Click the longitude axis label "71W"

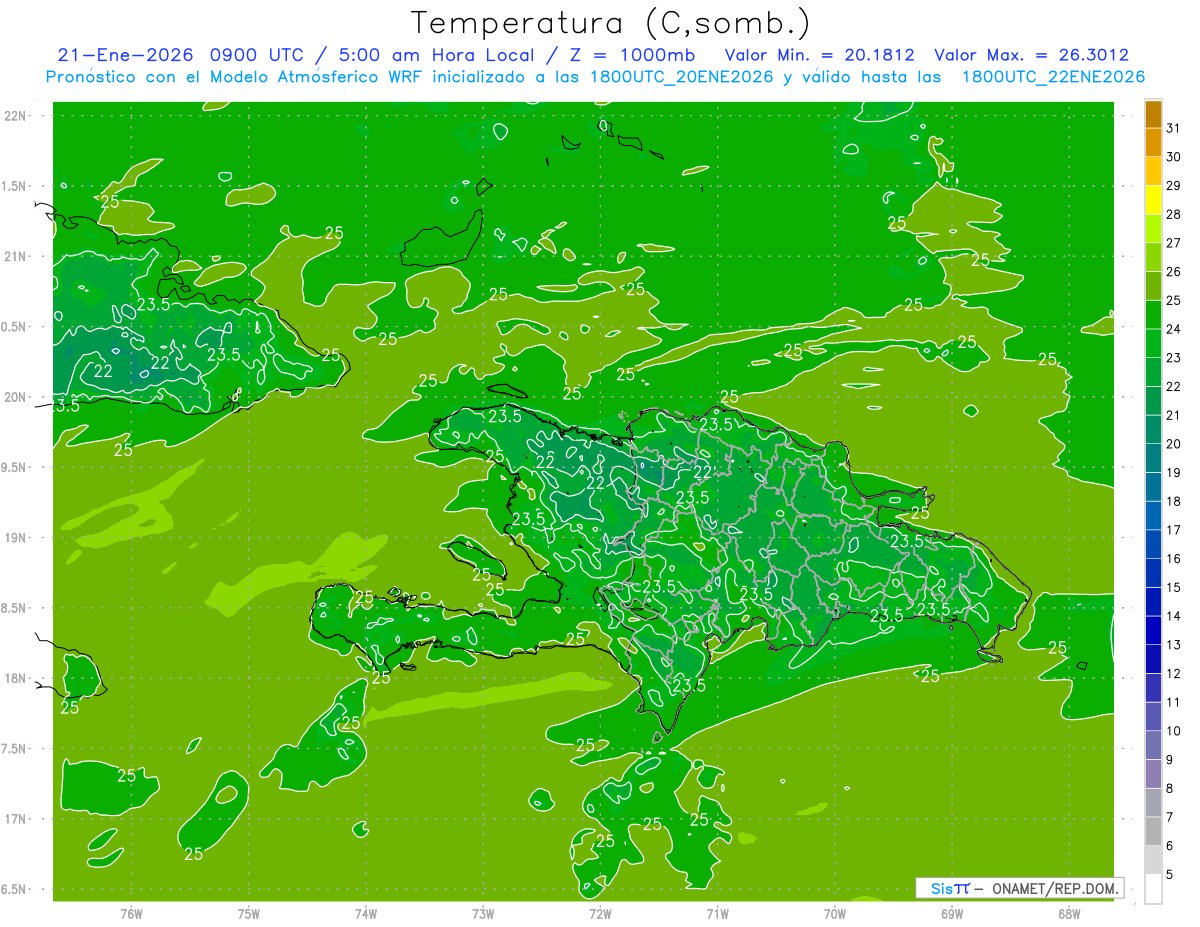pos(717,914)
